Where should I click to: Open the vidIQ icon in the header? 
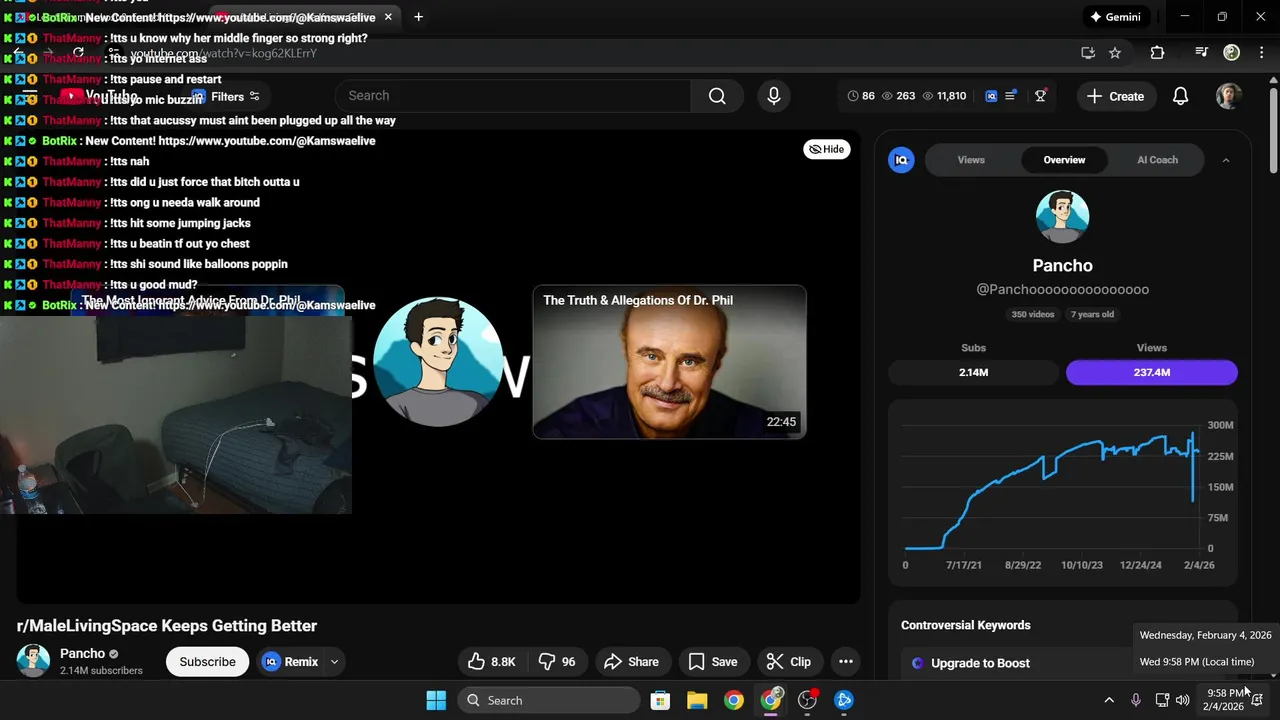[x=991, y=96]
